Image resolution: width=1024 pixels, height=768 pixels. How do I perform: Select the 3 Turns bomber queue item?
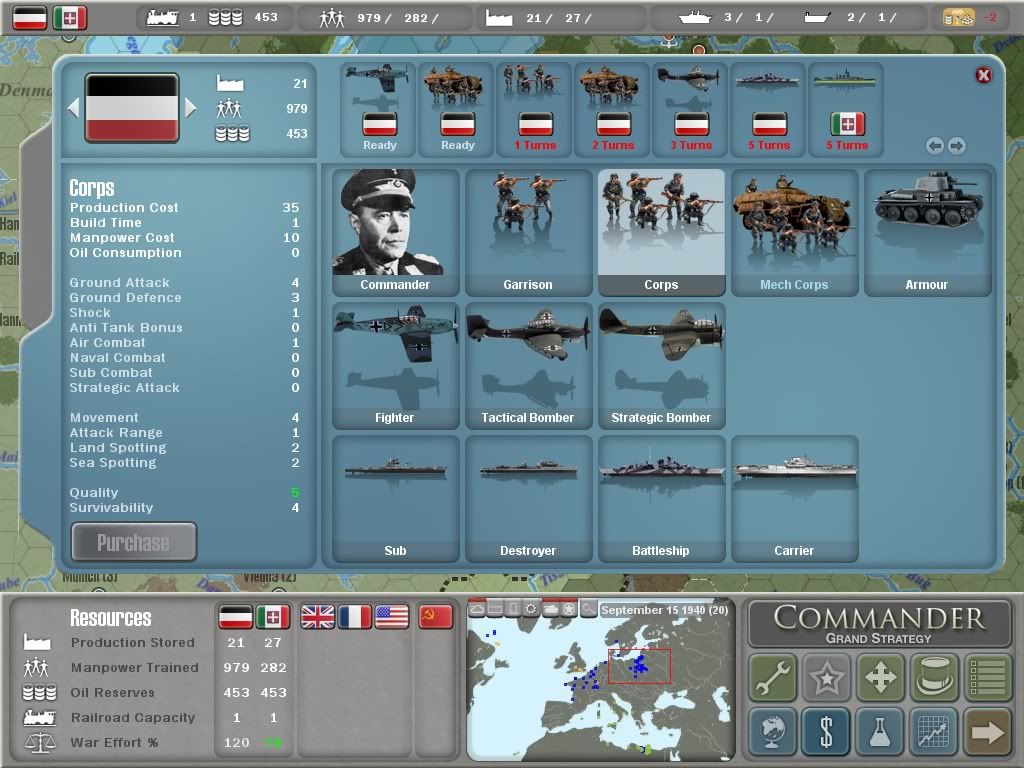[x=690, y=109]
